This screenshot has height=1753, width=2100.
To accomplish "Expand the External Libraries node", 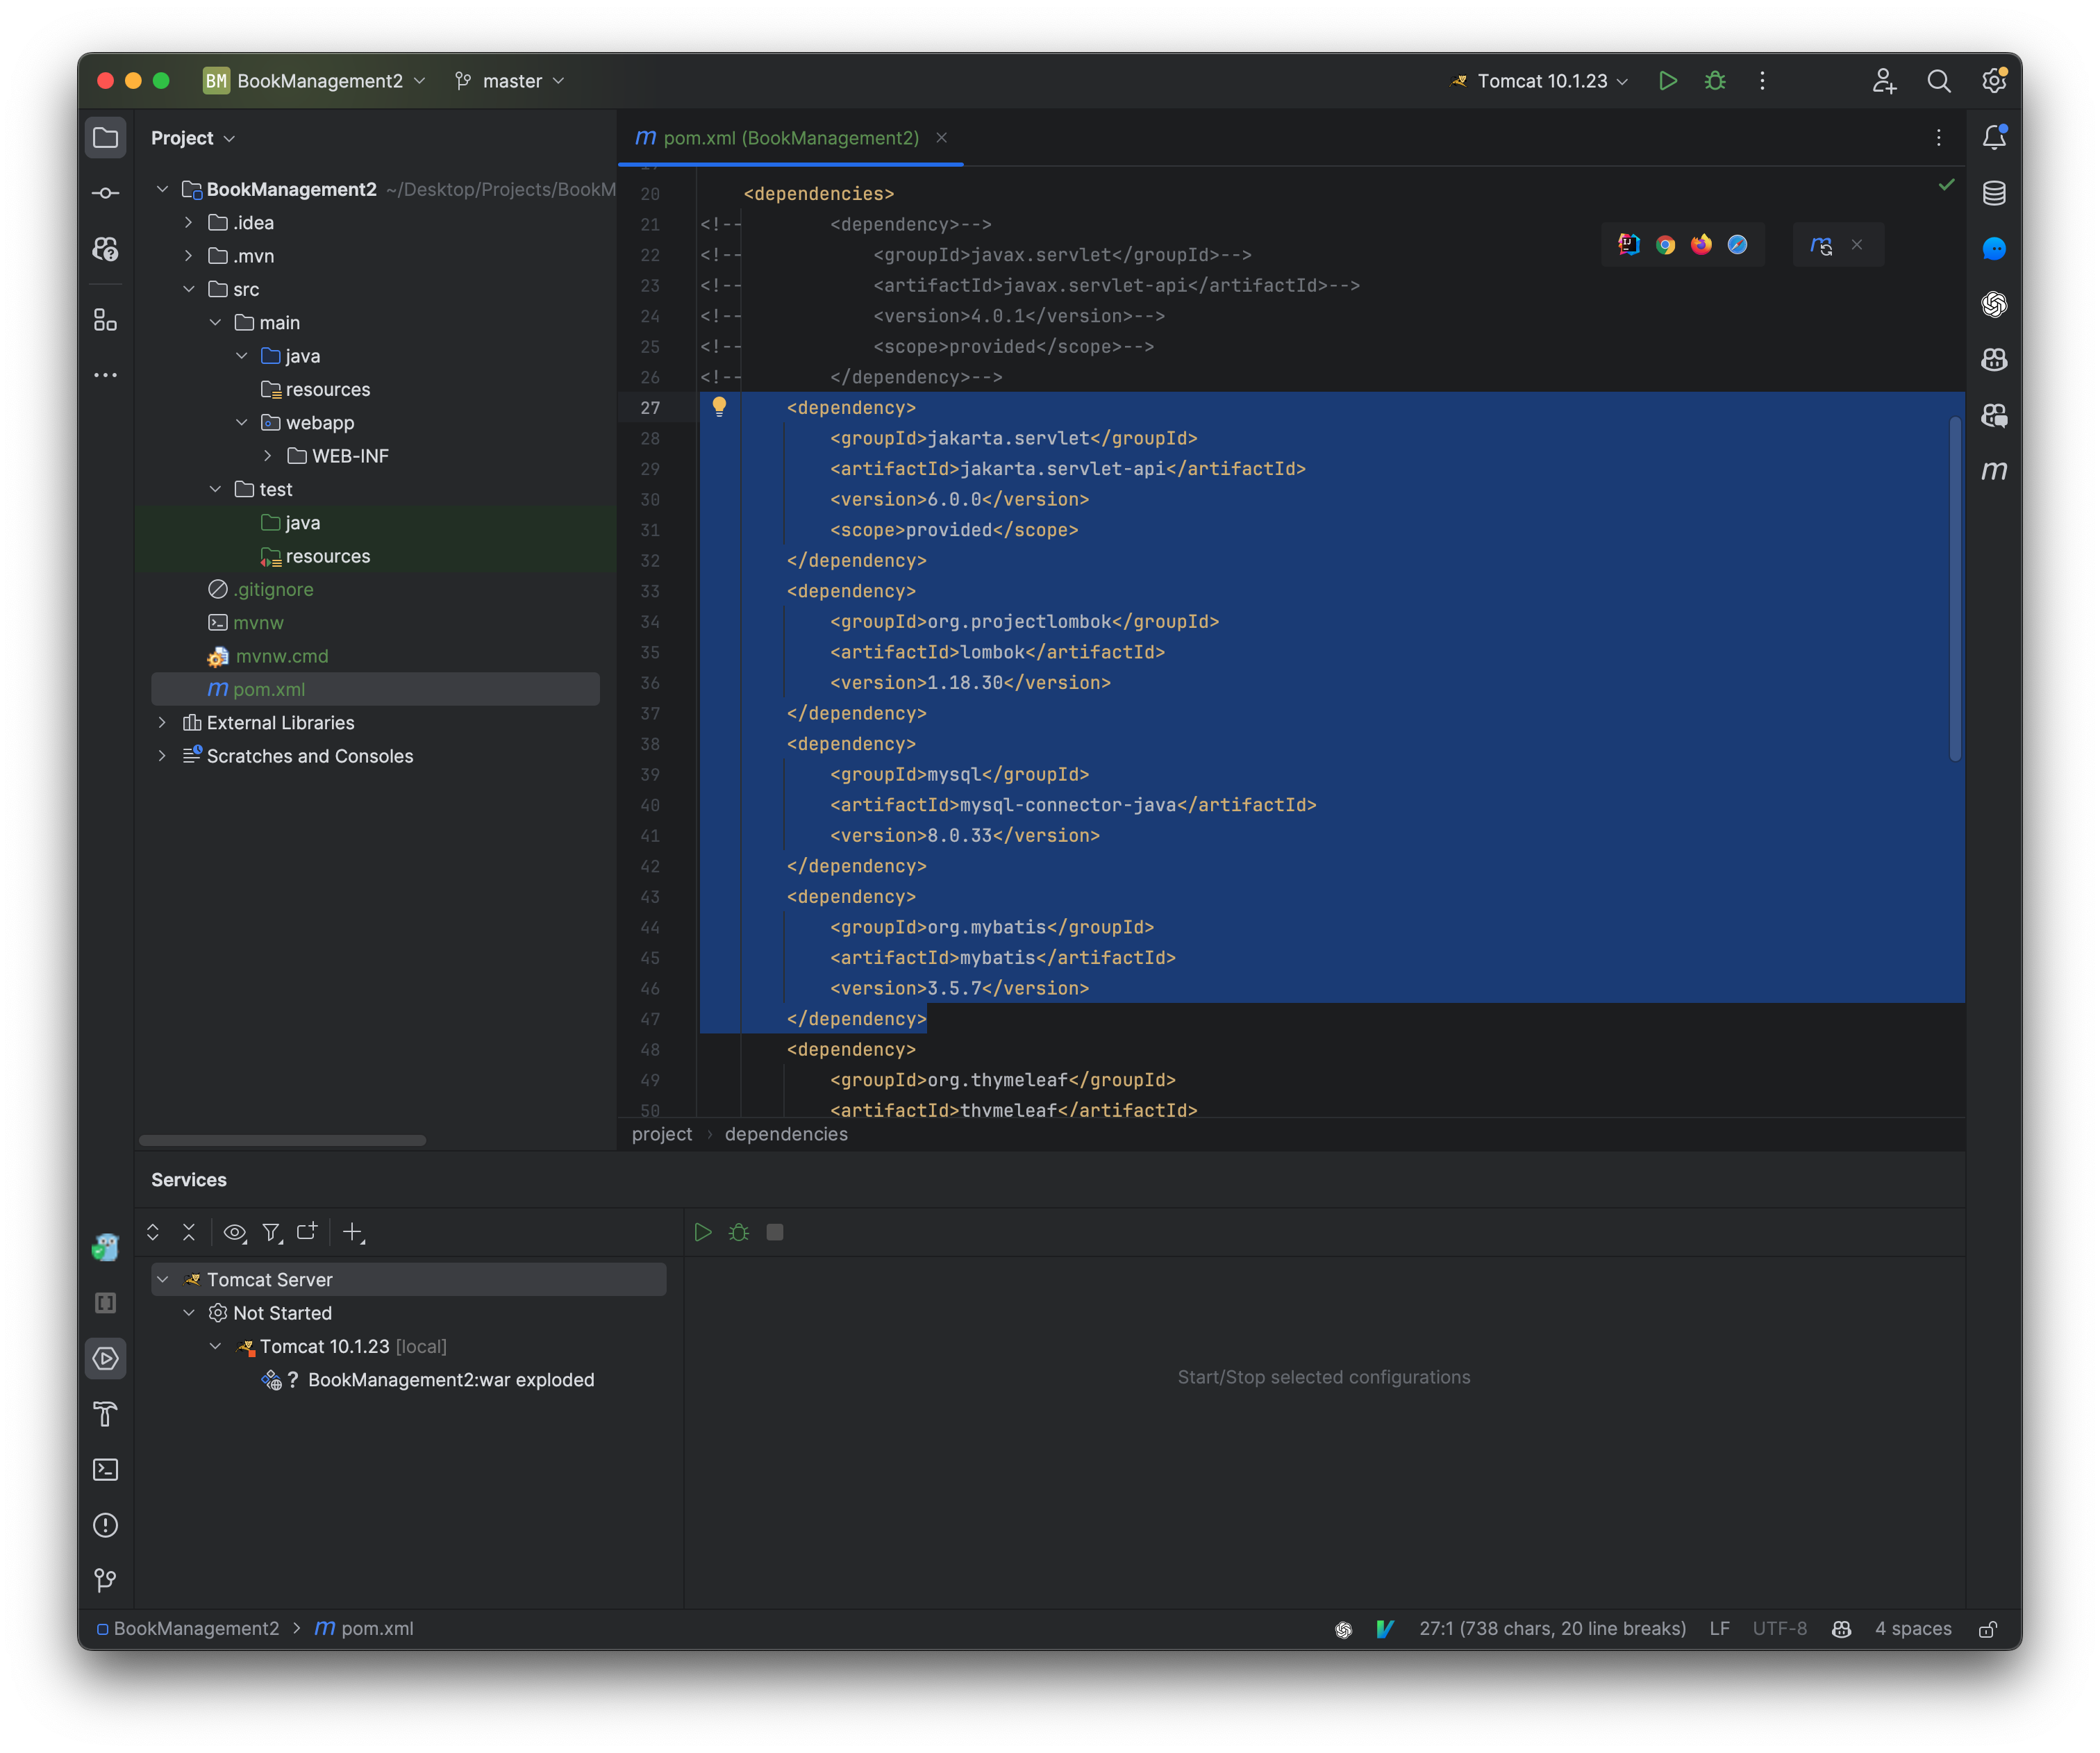I will coord(162,722).
